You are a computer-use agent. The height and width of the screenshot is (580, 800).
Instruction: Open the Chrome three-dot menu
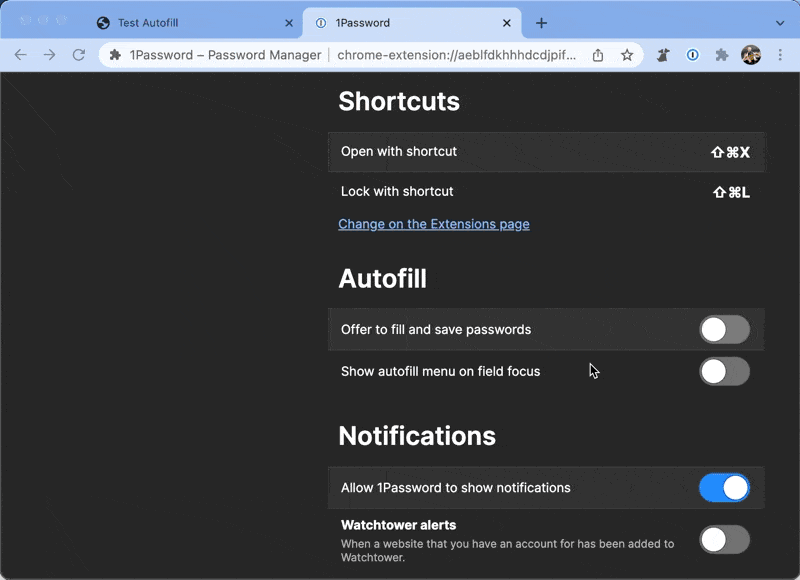(780, 55)
